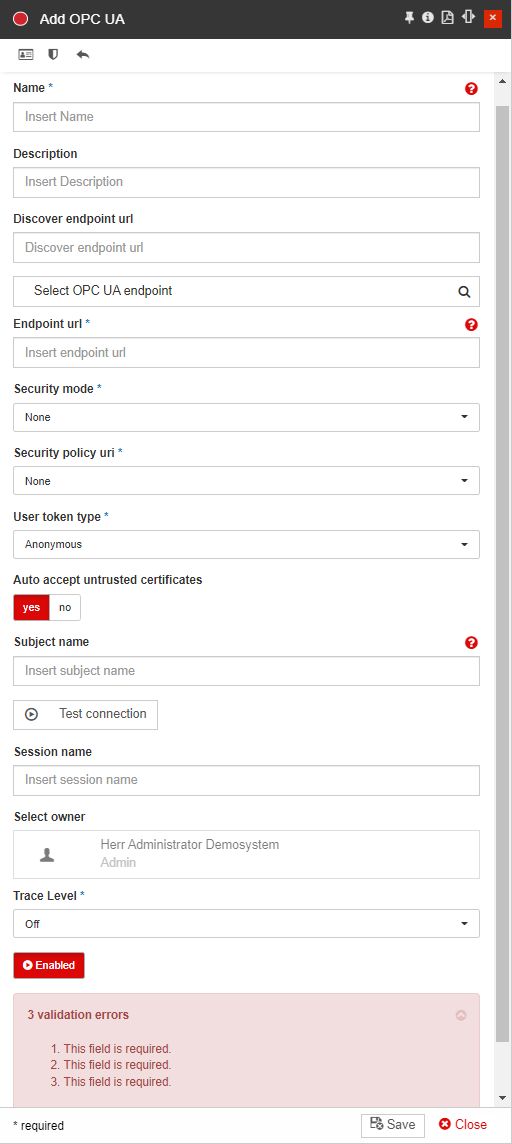Open the info icon in header
Image resolution: width=512 pixels, height=1144 pixels.
428,18
